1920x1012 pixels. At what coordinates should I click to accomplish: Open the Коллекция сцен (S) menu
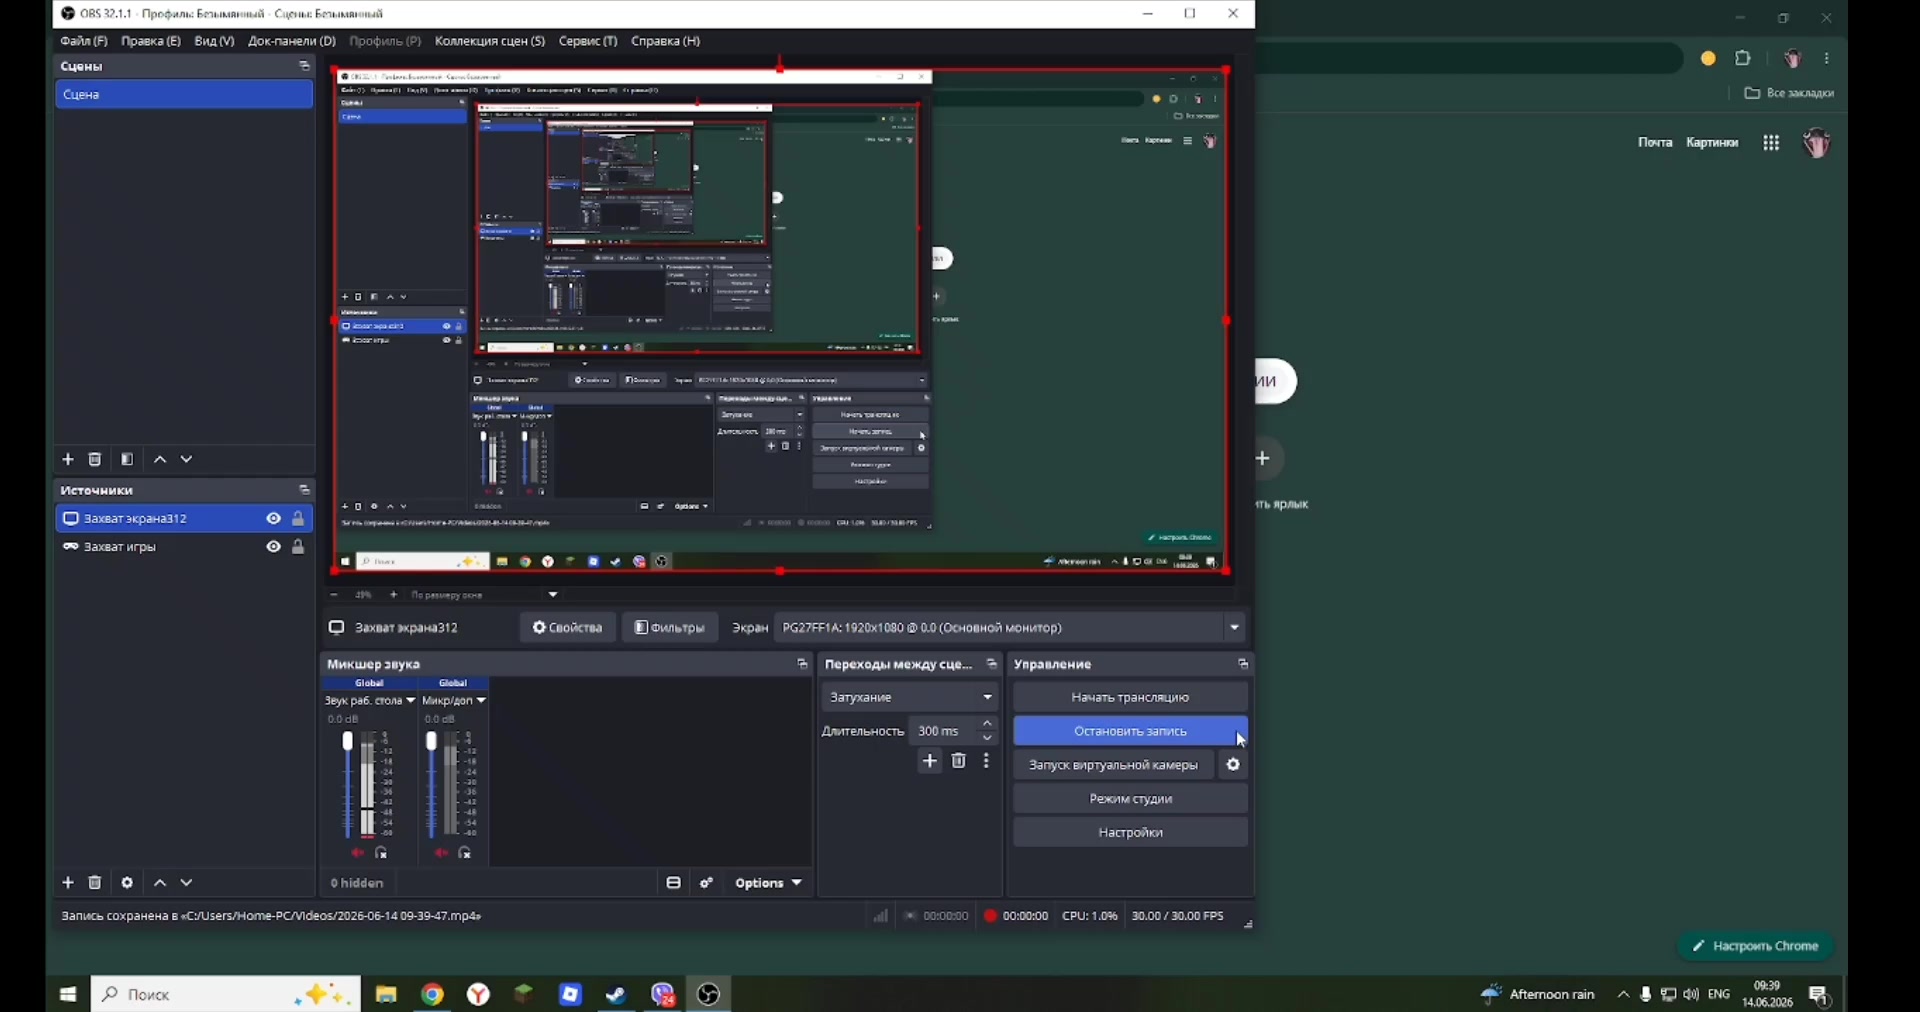[490, 41]
